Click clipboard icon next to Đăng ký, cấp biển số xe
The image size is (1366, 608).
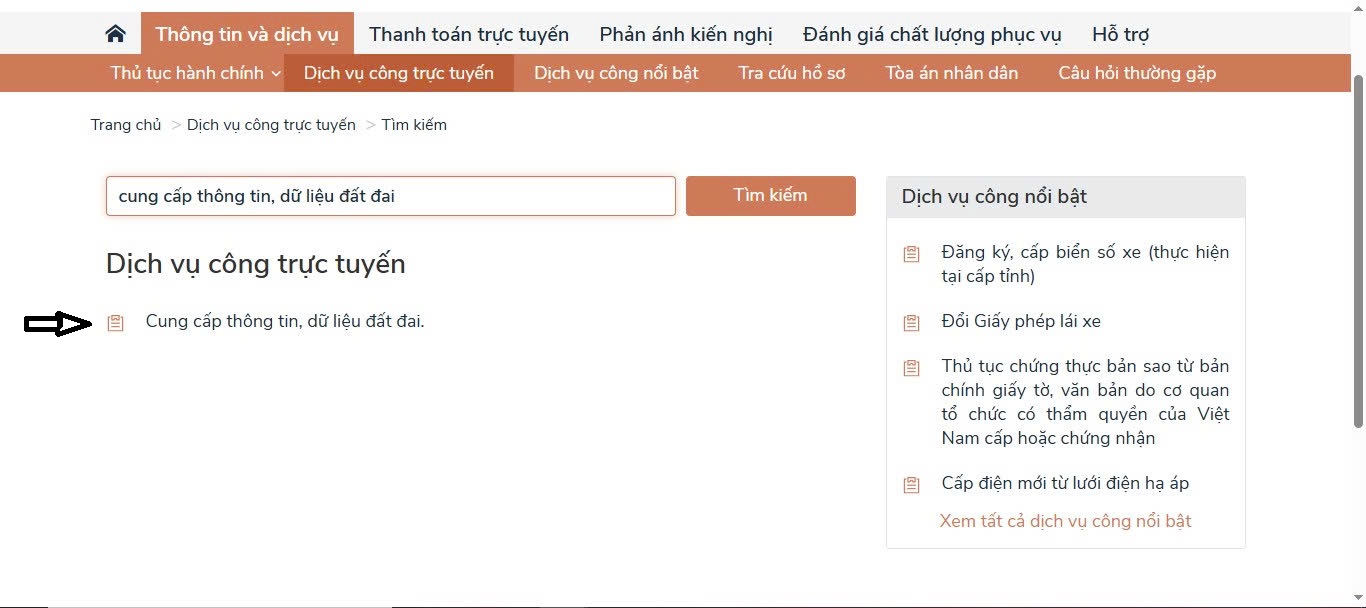click(911, 253)
